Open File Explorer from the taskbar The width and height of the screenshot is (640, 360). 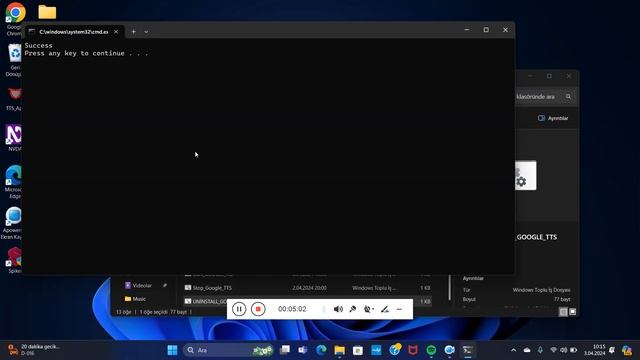[340, 350]
